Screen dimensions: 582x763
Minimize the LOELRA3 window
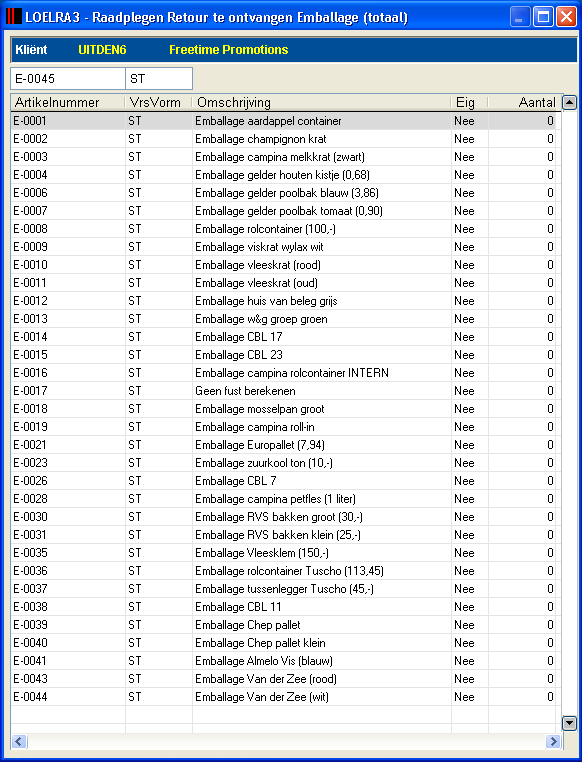tap(520, 18)
